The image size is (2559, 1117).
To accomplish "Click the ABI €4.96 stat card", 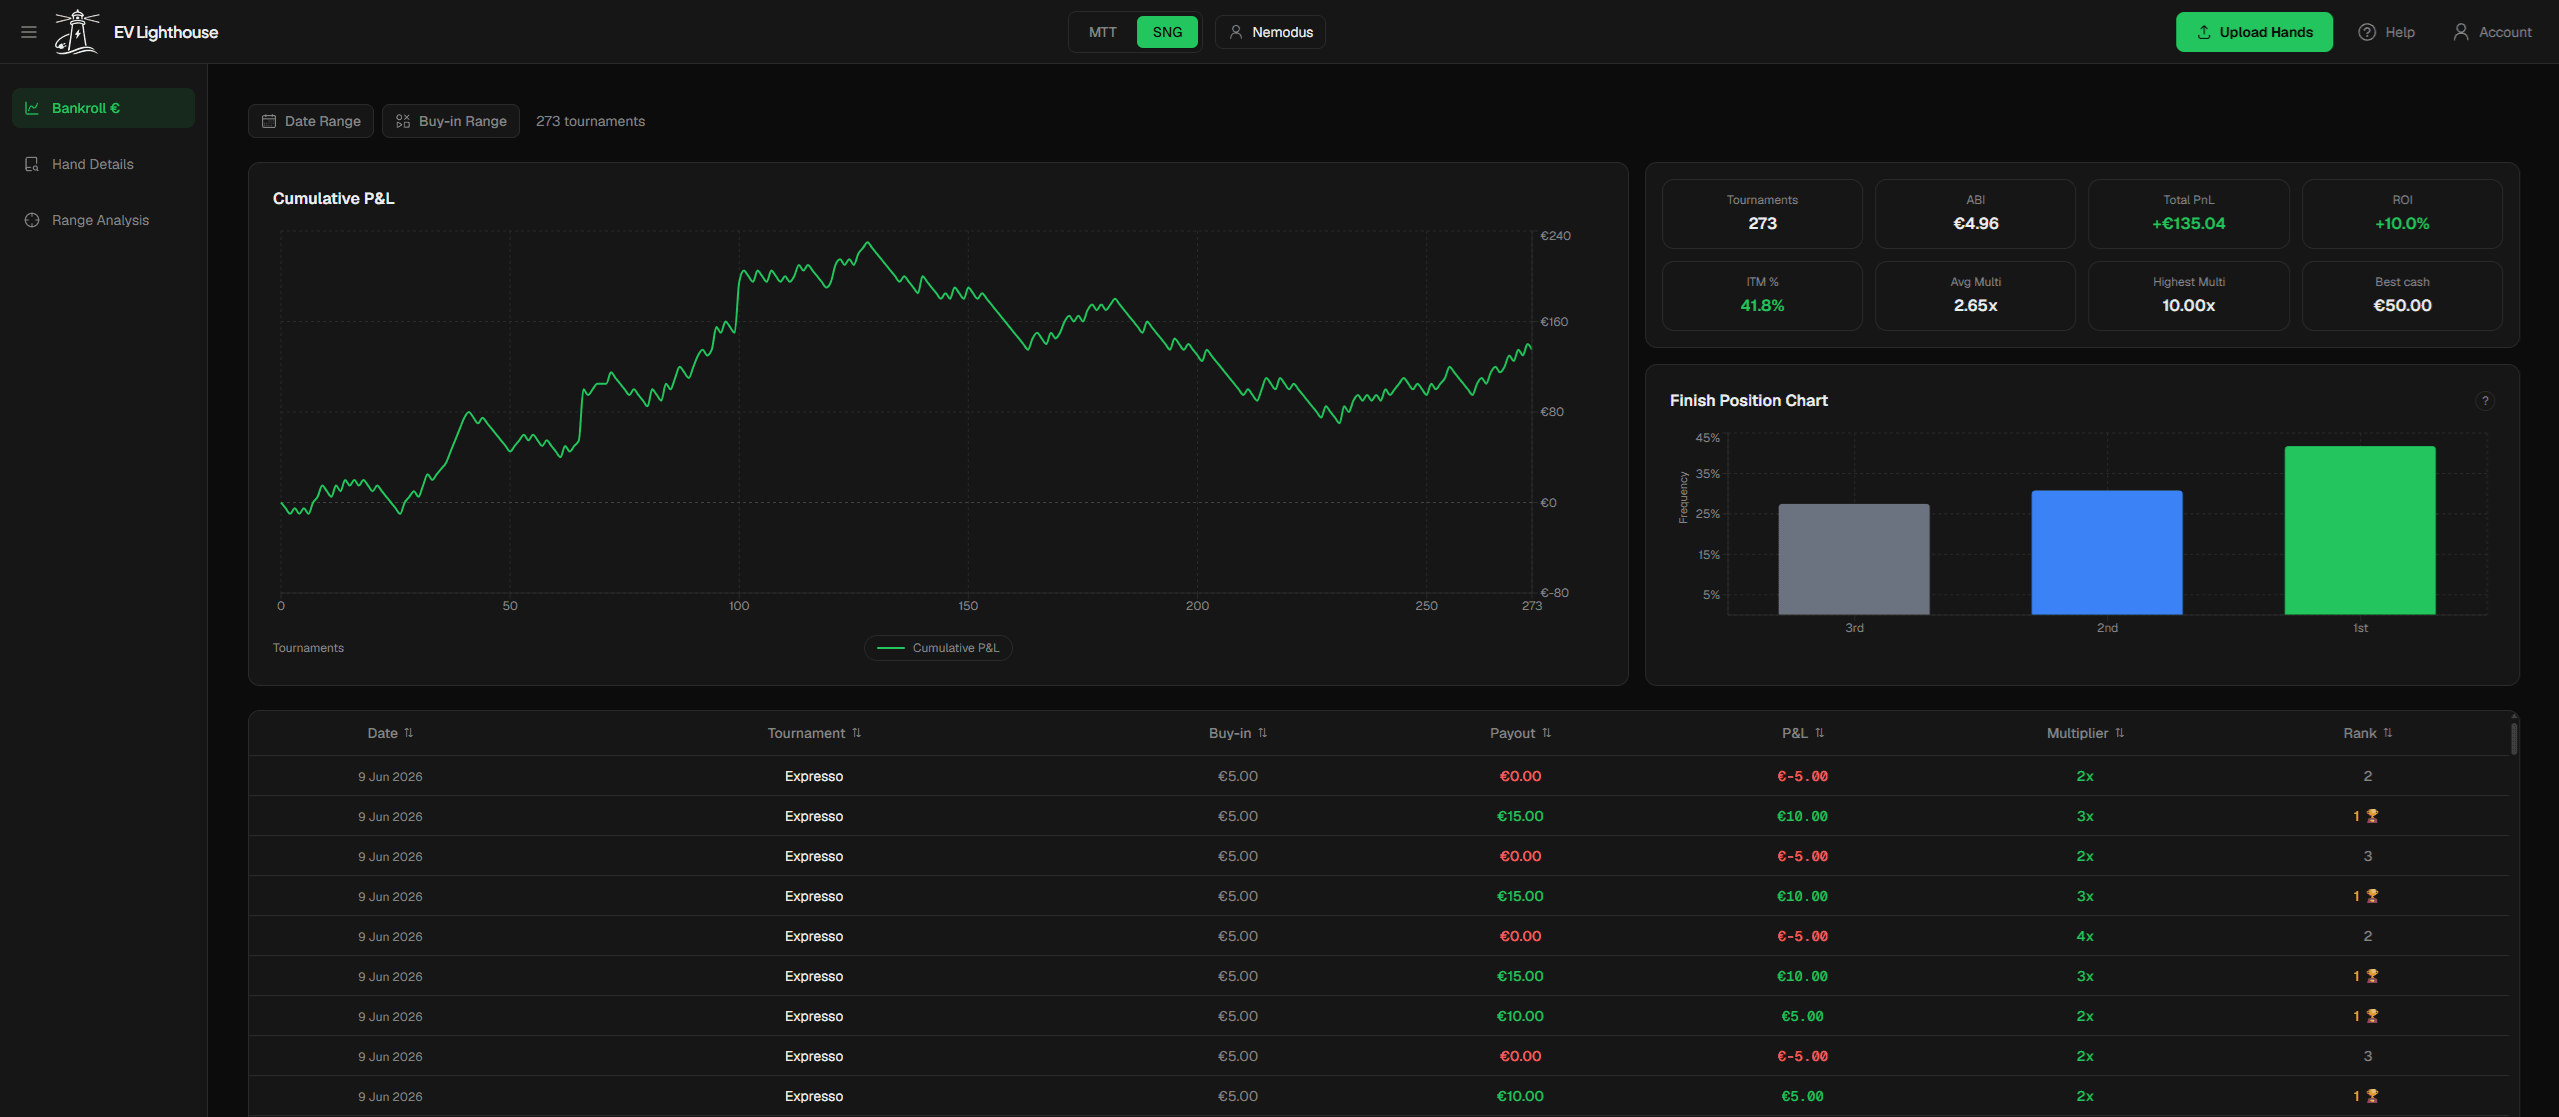I will pyautogui.click(x=1975, y=214).
